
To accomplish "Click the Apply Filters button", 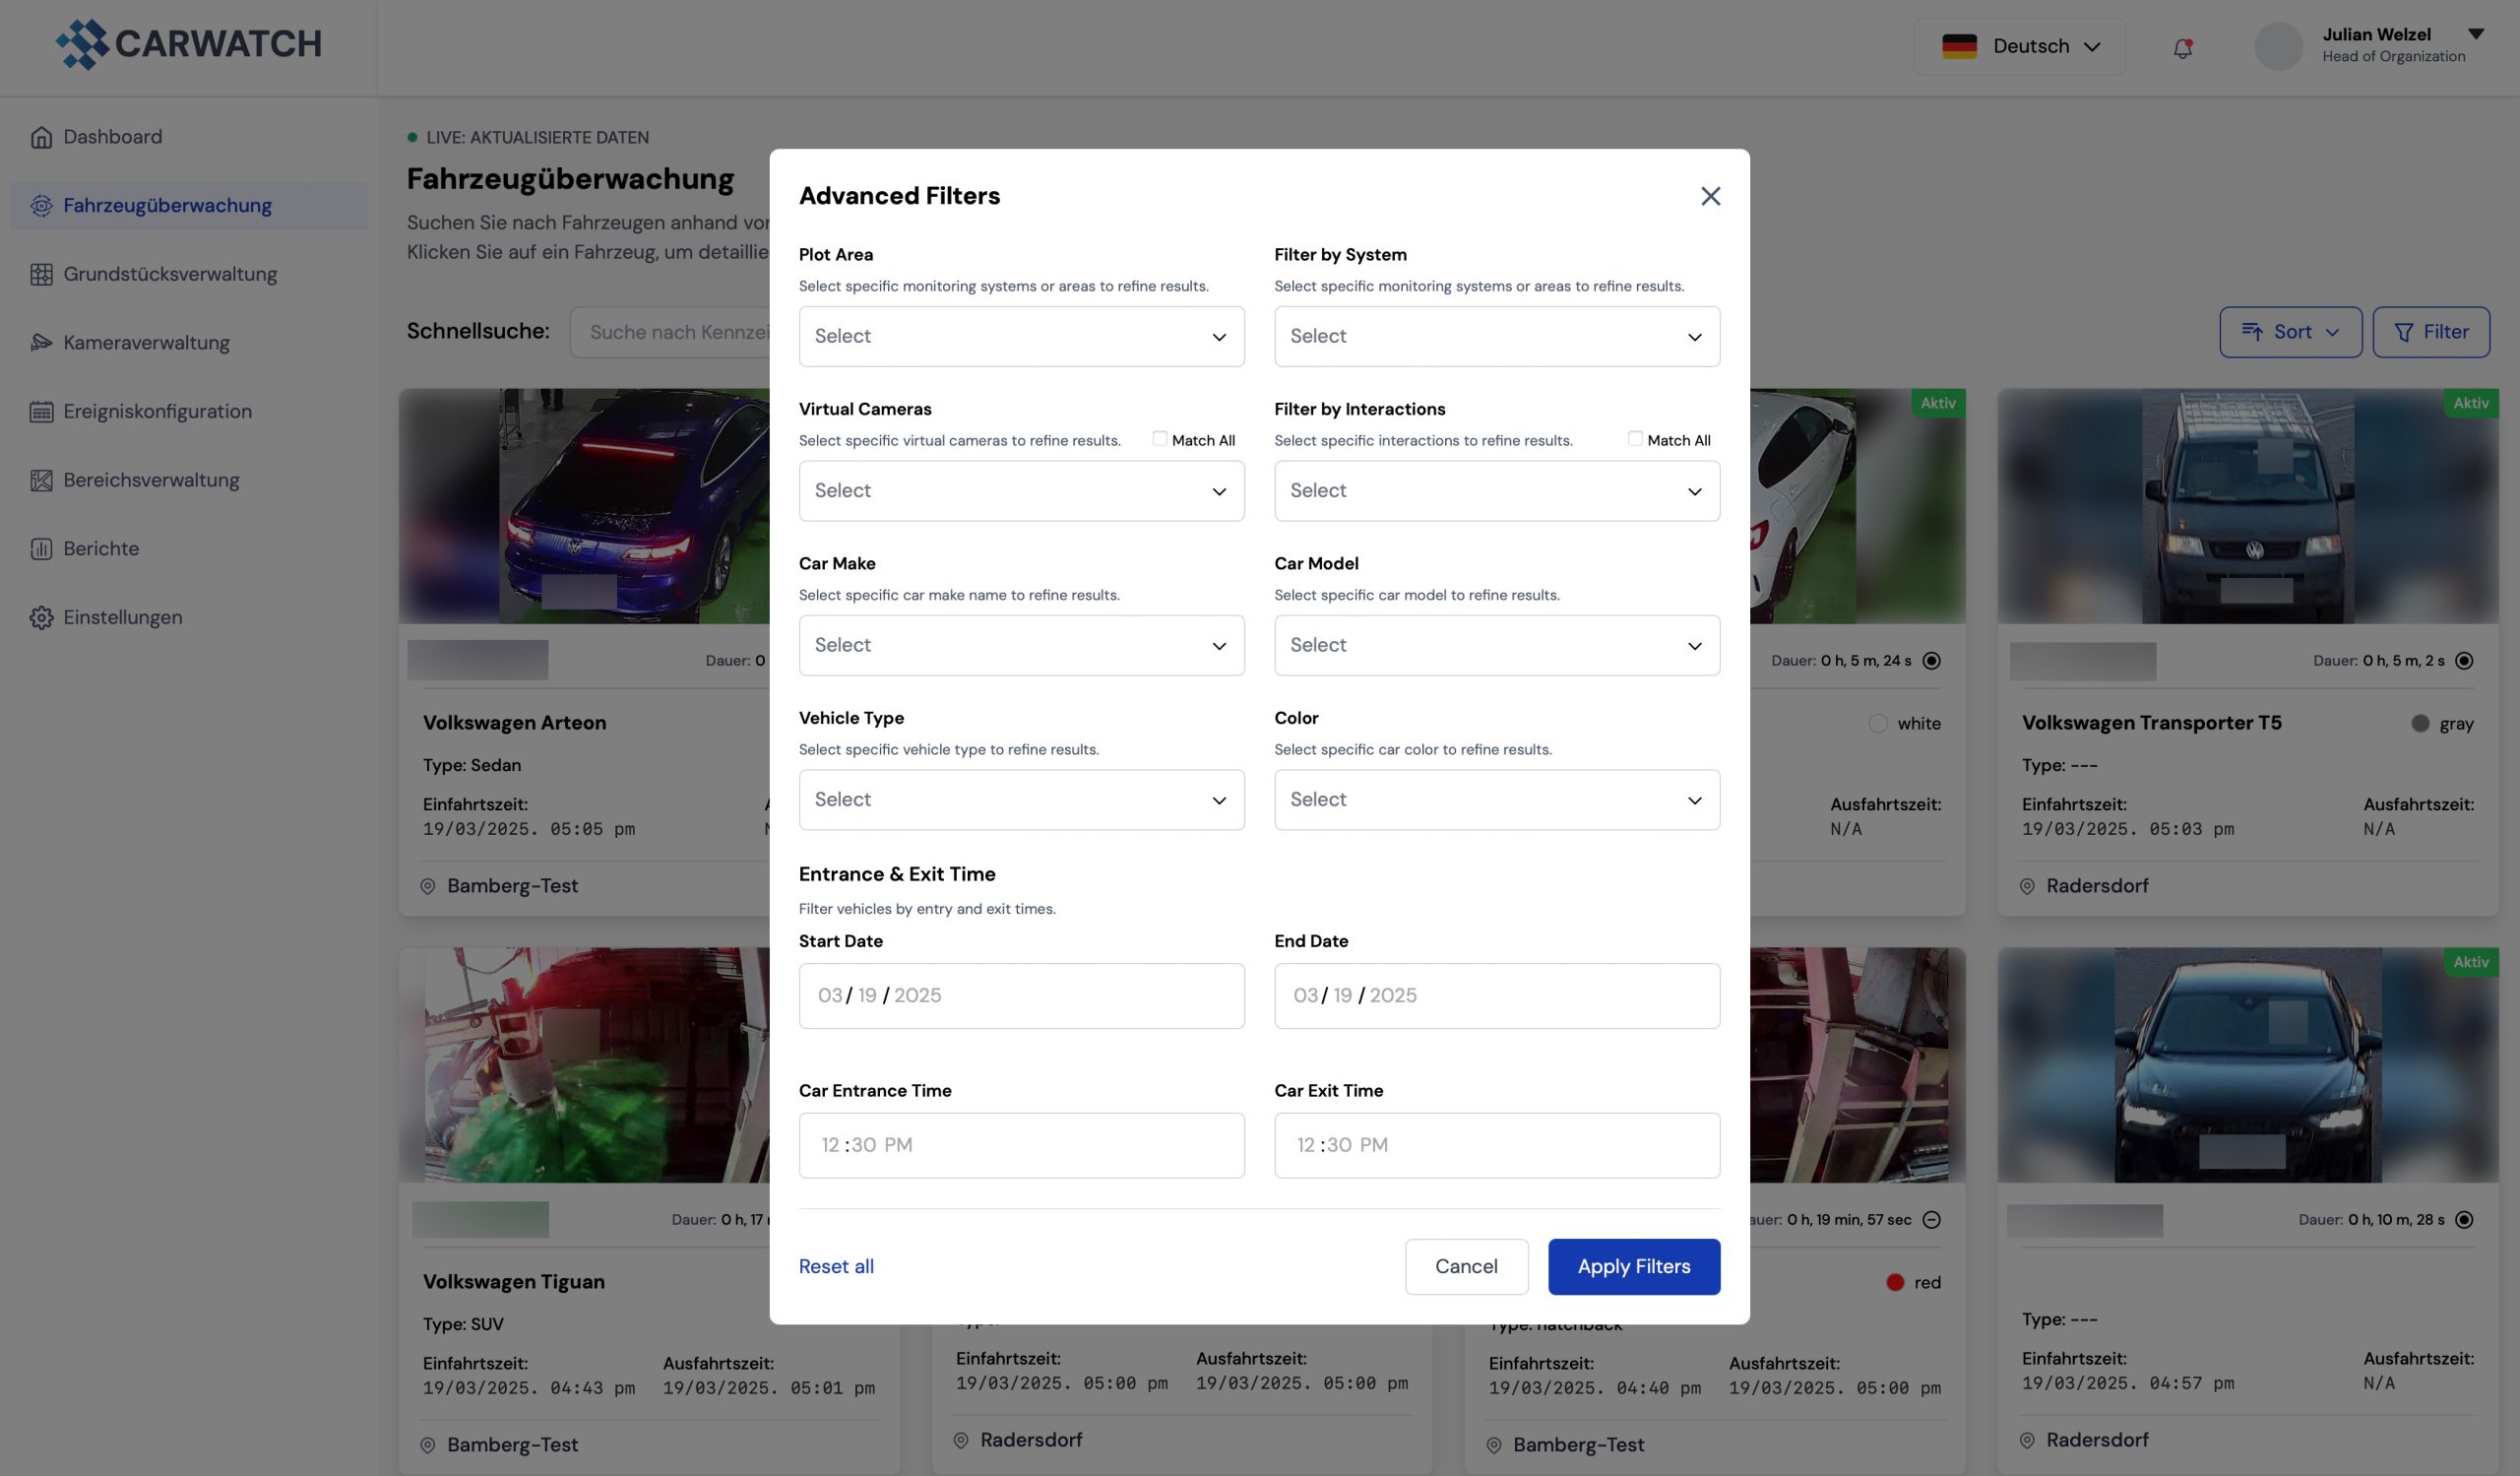I will tap(1633, 1267).
